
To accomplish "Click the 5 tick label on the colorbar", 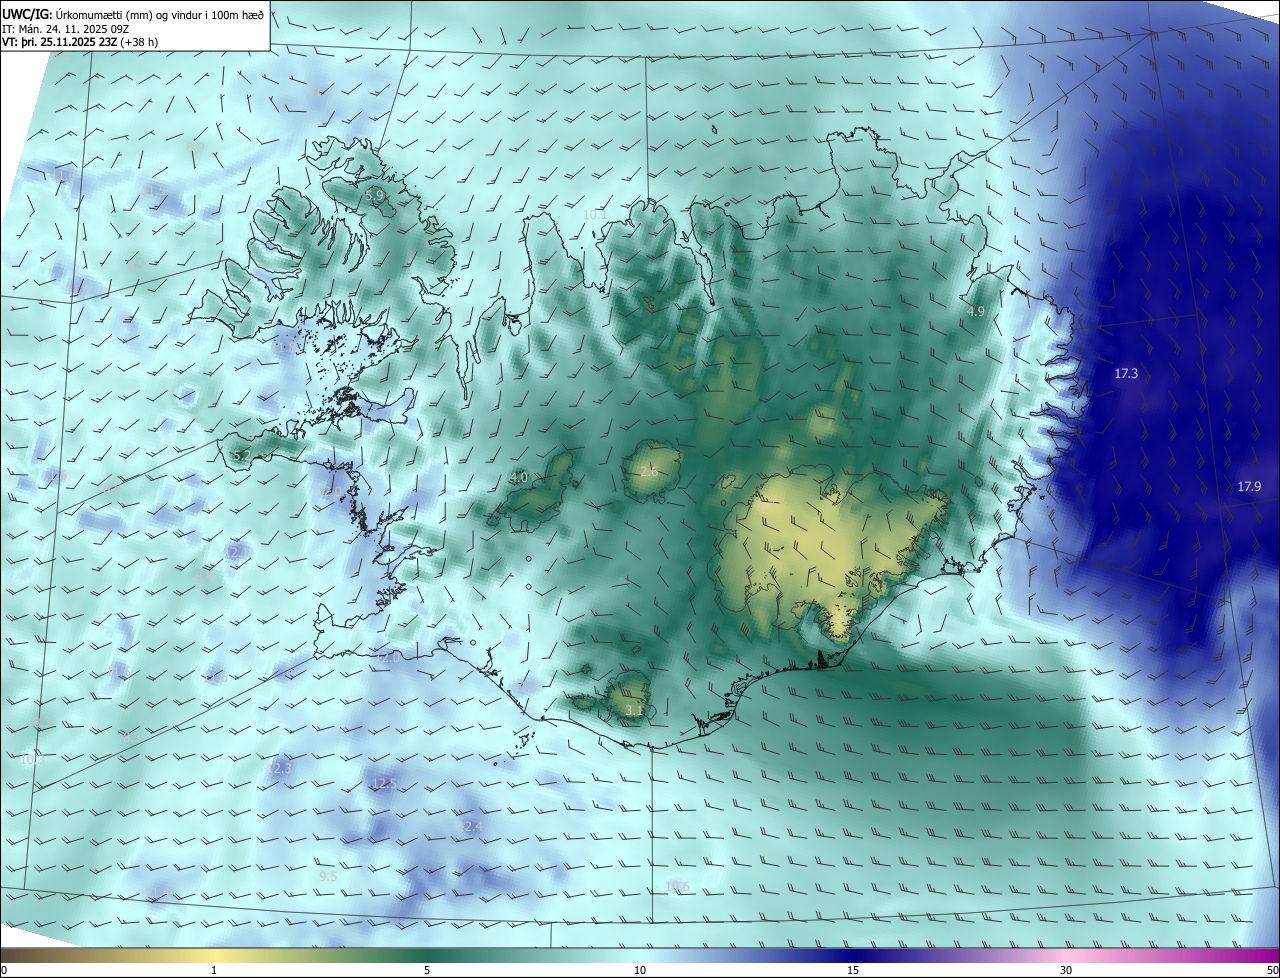I will coord(427,970).
